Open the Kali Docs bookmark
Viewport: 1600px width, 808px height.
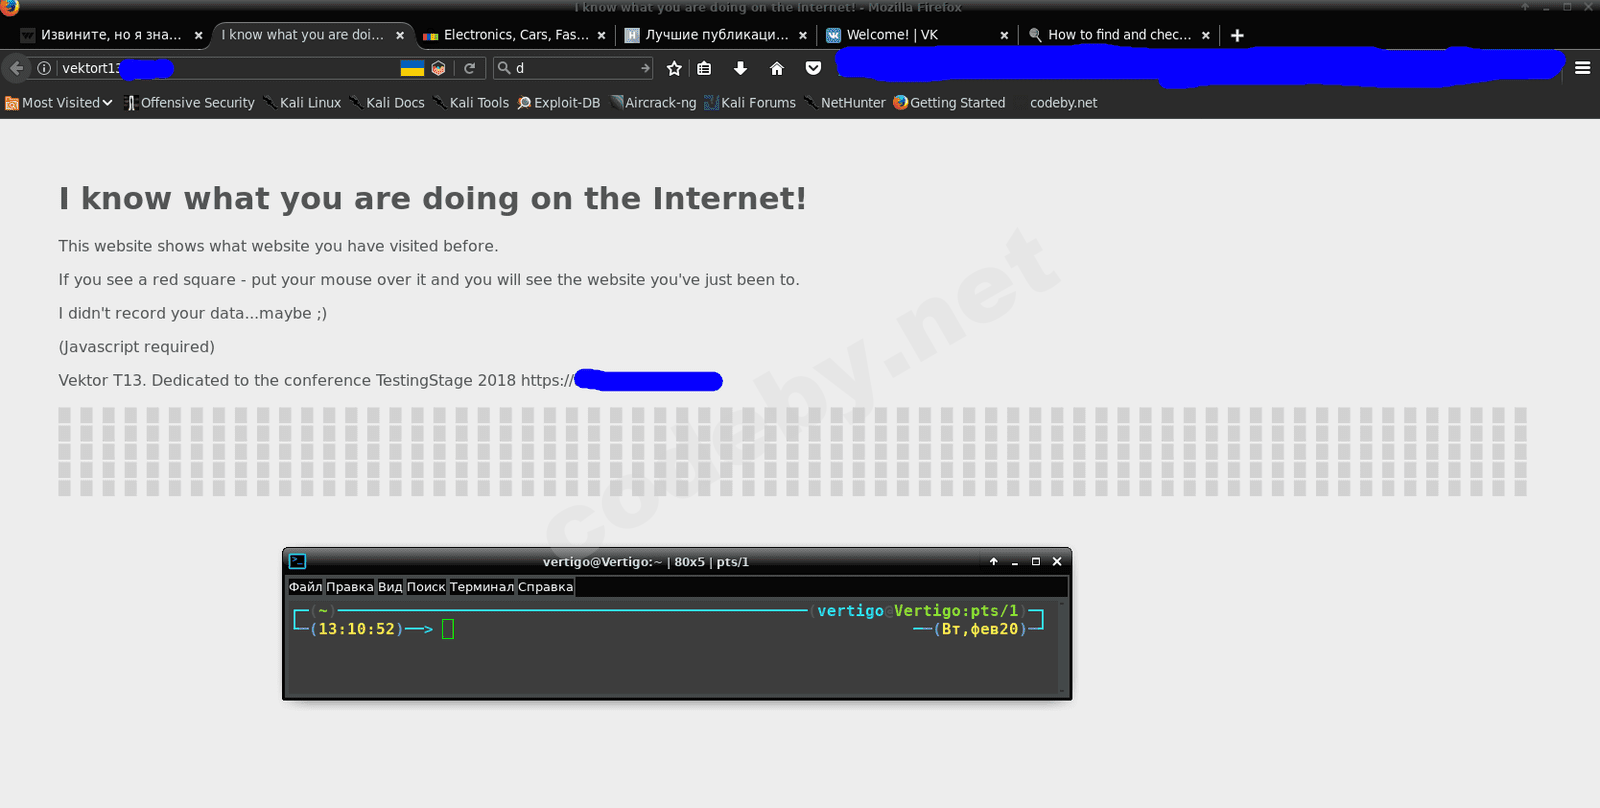coord(387,103)
